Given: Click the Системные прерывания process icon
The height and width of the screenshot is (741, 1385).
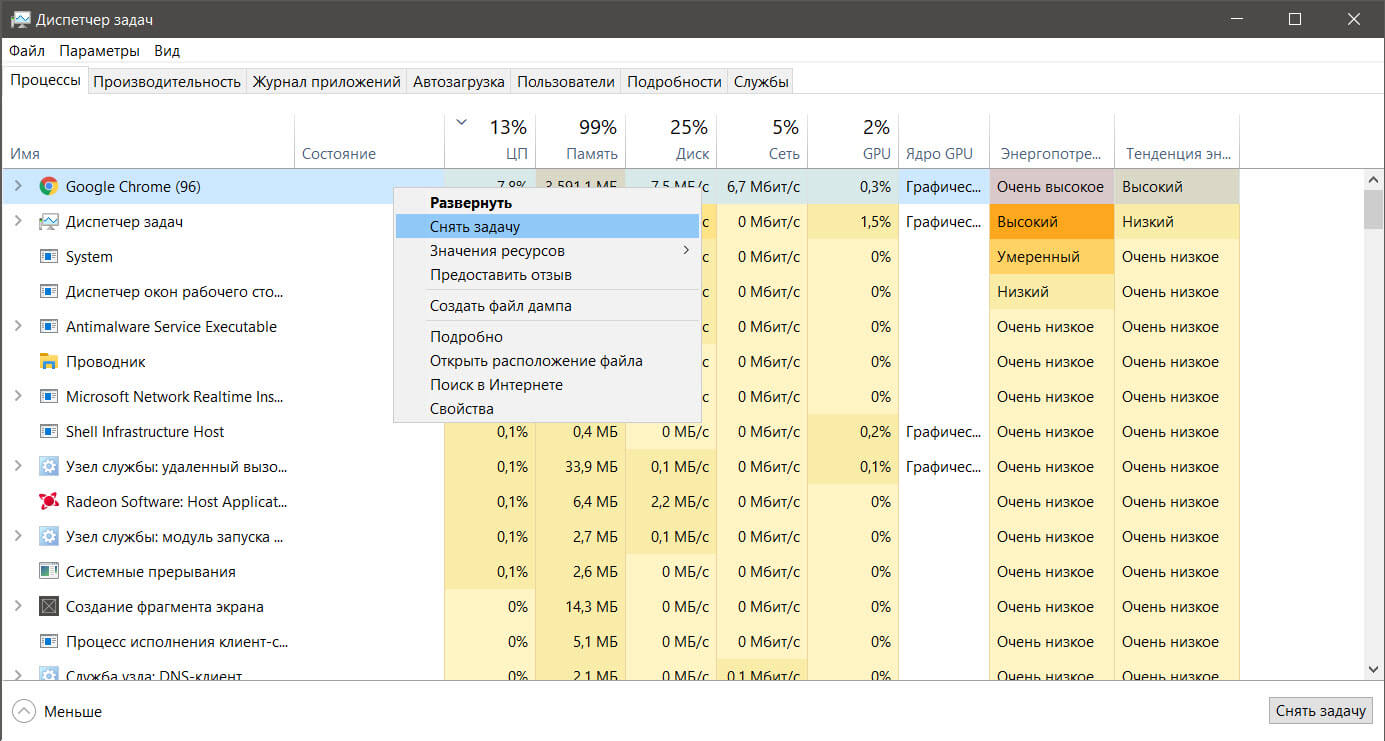Looking at the screenshot, I should (x=48, y=571).
